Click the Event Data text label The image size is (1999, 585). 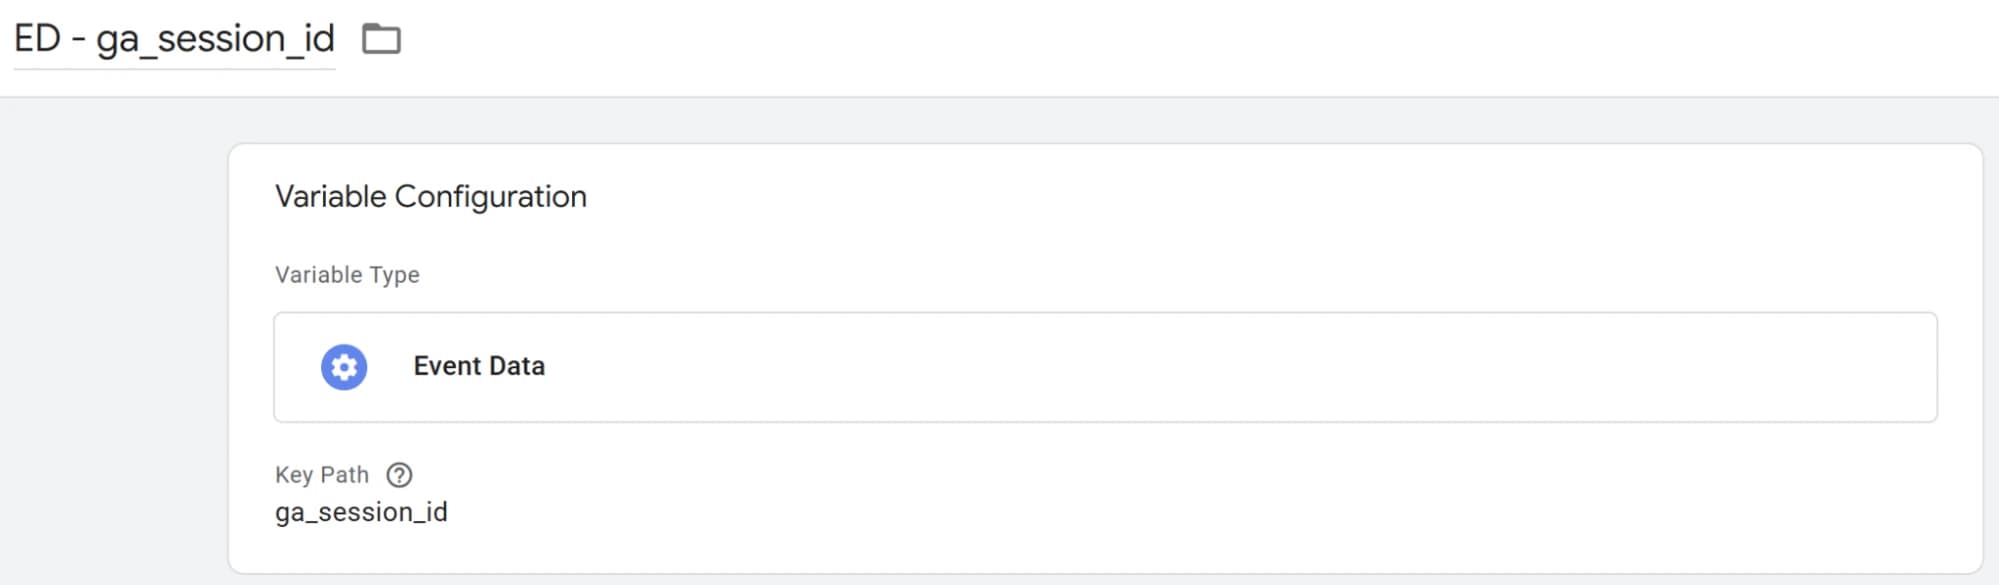point(479,366)
